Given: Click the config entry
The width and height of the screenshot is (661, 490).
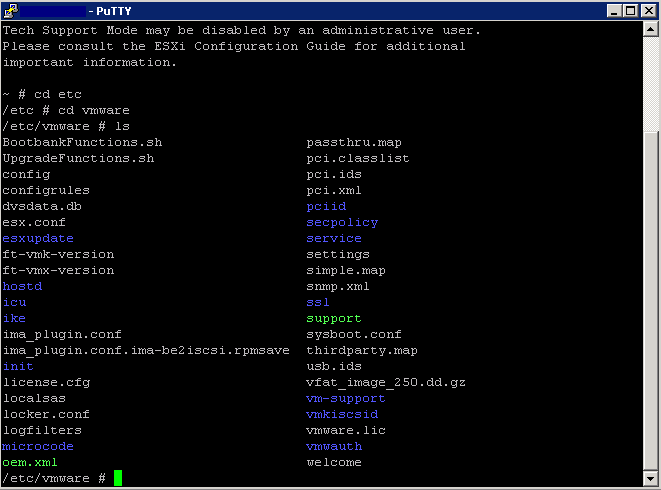Looking at the screenshot, I should pyautogui.click(x=26, y=175).
